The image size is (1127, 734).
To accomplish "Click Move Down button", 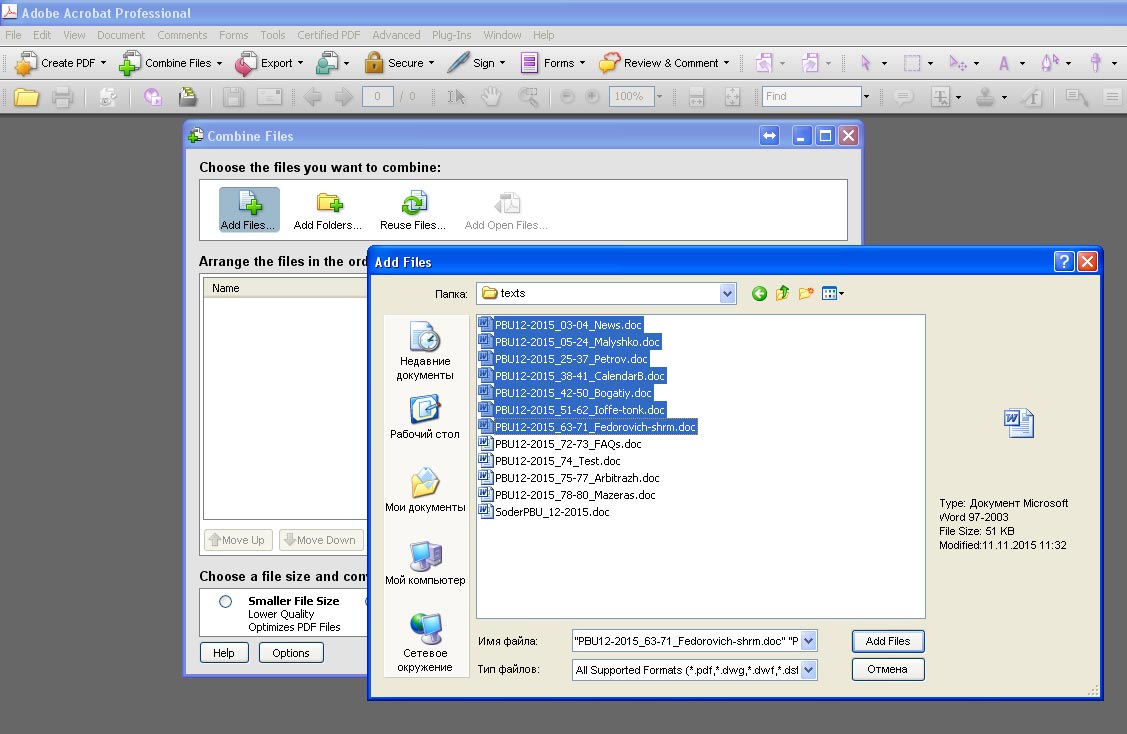I will (321, 540).
